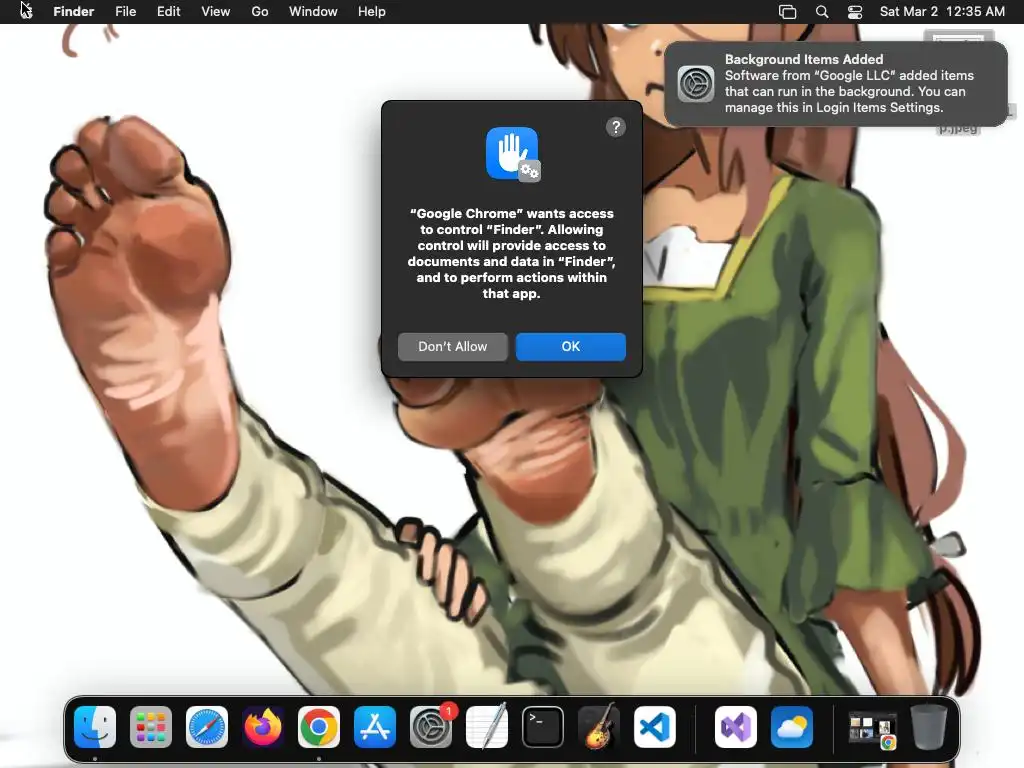
Task: Open Launchpad from the Dock
Action: click(x=151, y=727)
